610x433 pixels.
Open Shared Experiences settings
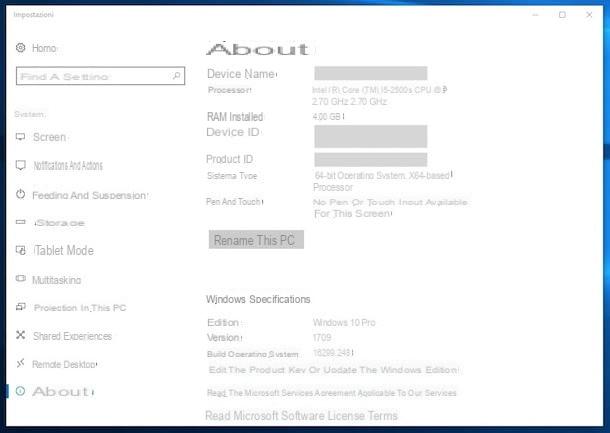72,336
